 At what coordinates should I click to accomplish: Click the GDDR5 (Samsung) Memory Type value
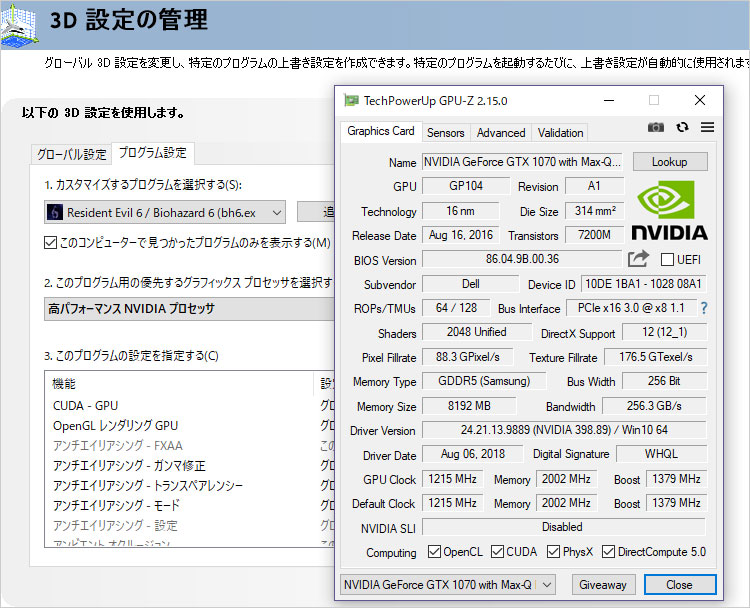point(484,381)
